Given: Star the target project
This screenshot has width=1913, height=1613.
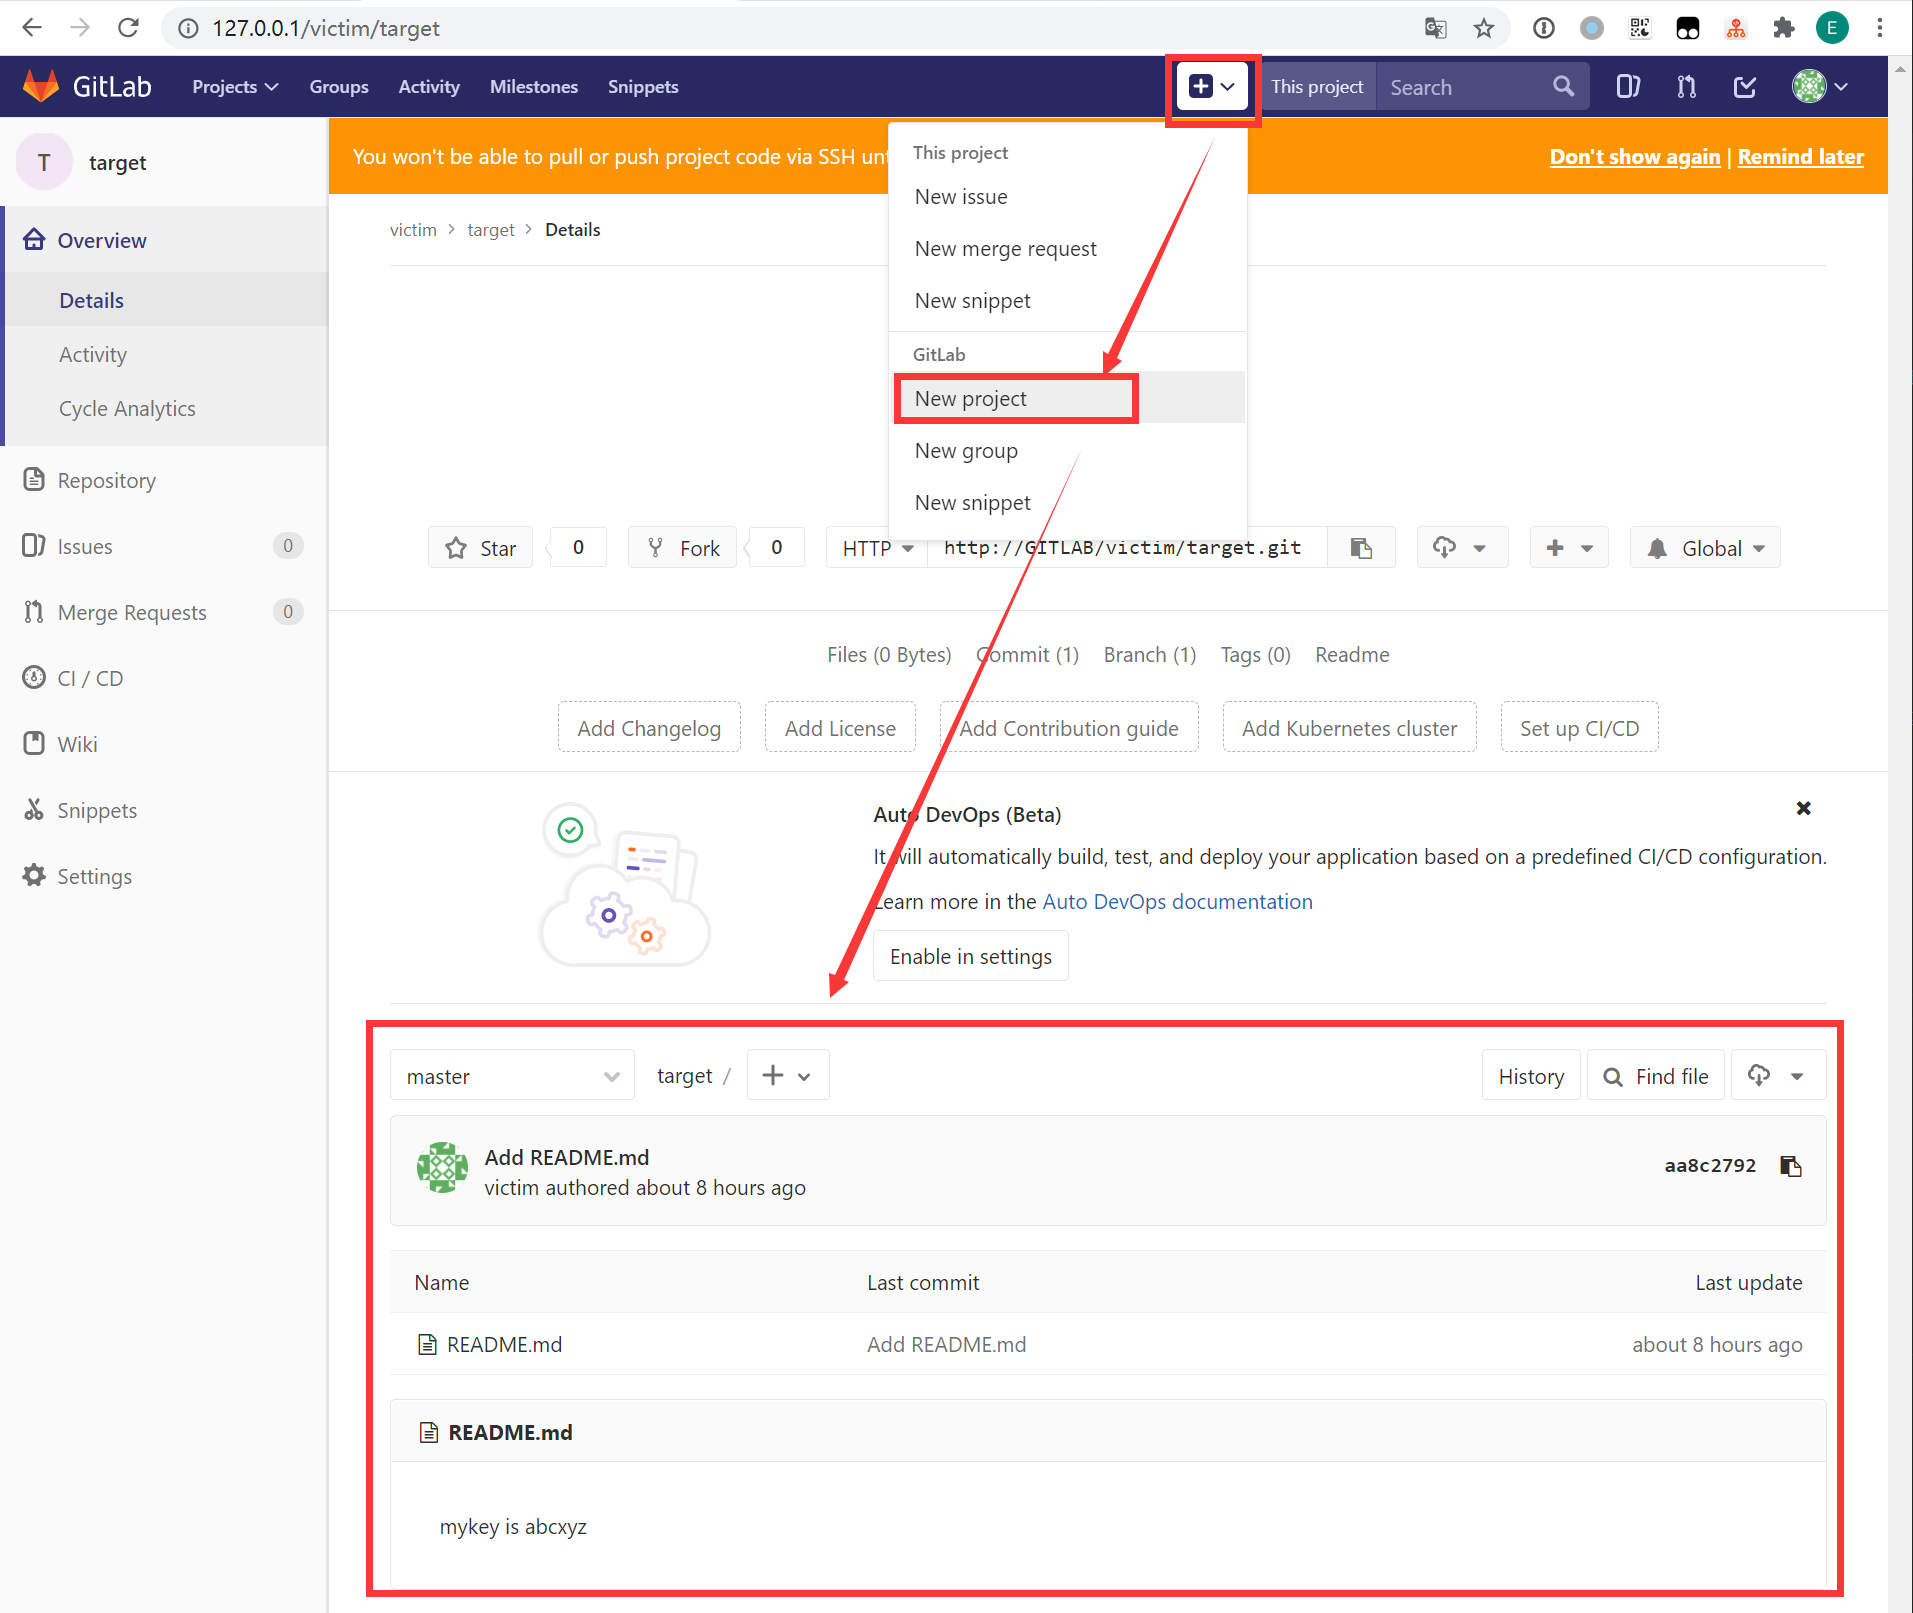Looking at the screenshot, I should pyautogui.click(x=481, y=548).
